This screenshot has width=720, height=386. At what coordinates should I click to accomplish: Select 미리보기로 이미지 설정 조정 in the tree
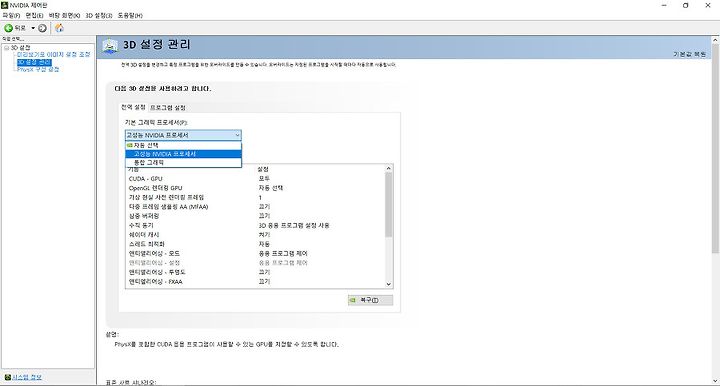tap(54, 55)
